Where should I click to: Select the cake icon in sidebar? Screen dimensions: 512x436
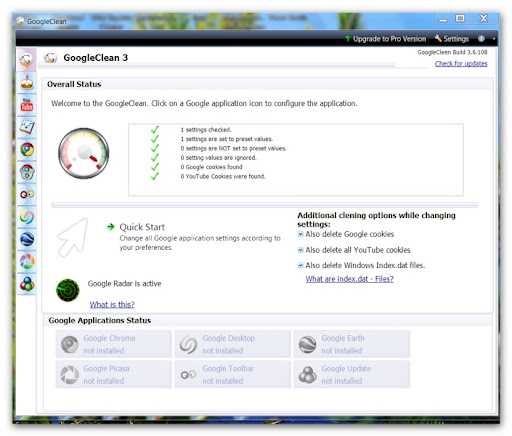27,82
